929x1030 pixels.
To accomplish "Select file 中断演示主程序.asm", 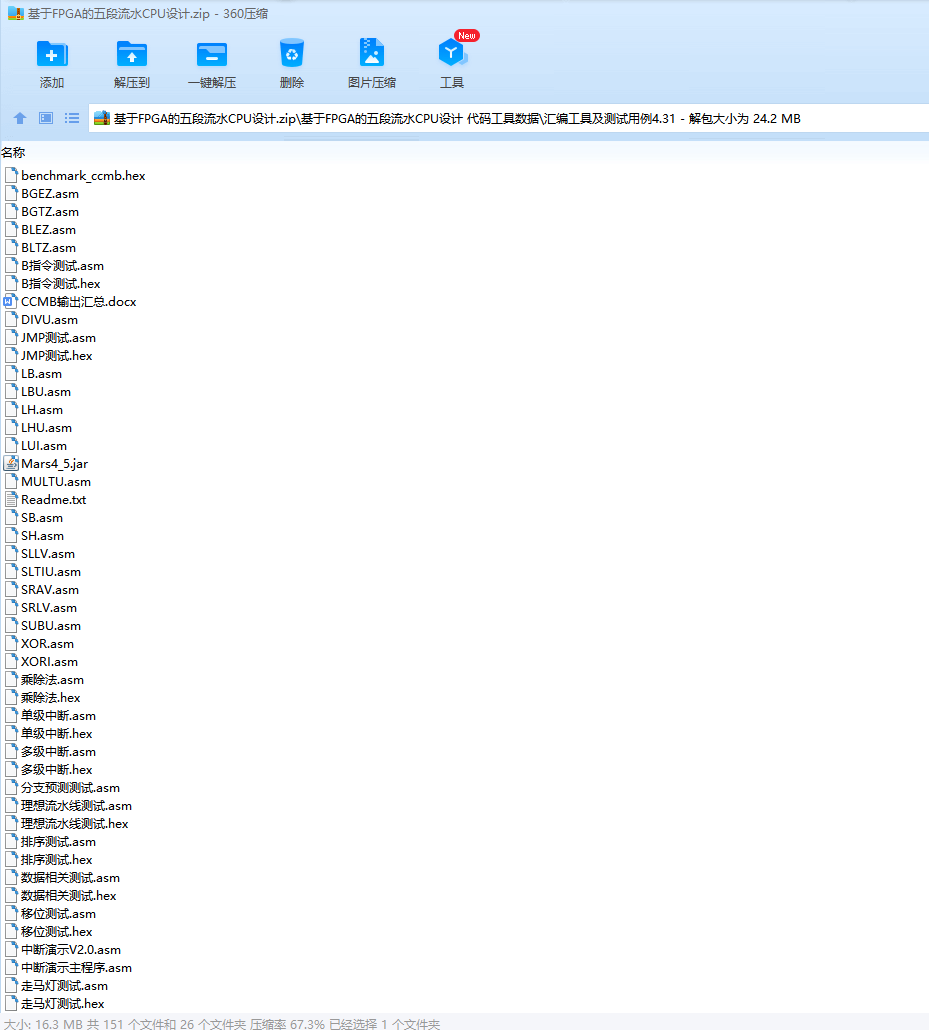I will pos(76,968).
